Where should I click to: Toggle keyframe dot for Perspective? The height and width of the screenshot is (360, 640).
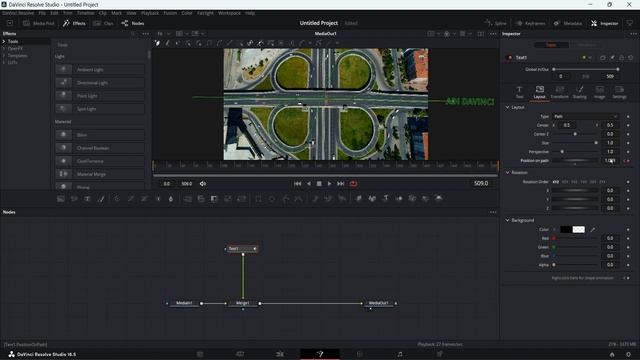(628, 152)
